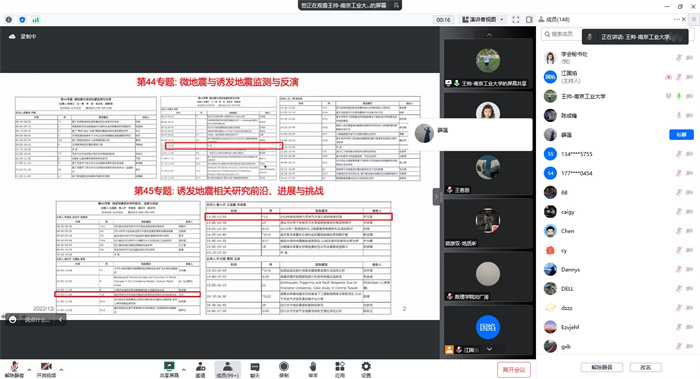The image size is (700, 379).
Task: Collapse the video strip side arrow
Action: (437, 197)
